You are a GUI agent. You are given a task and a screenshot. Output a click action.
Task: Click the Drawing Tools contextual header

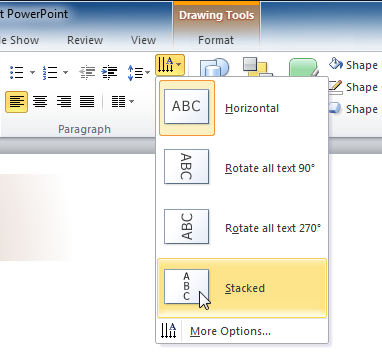tap(217, 15)
